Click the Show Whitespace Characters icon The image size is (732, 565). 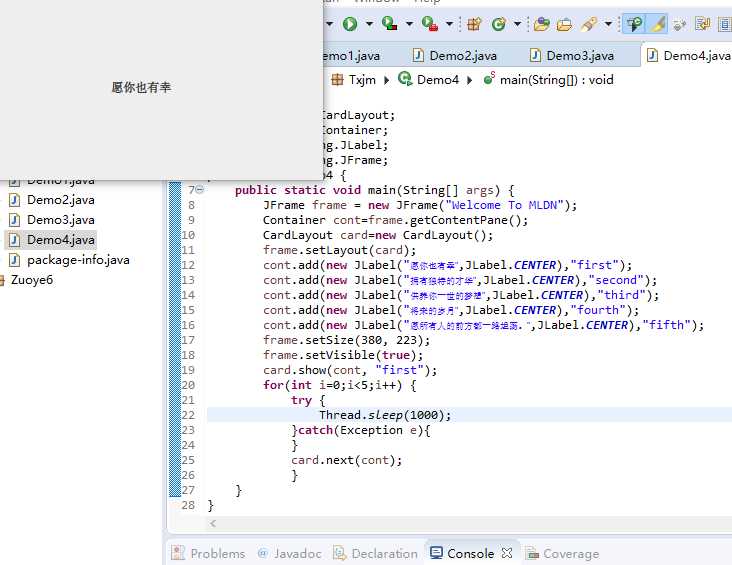coord(680,24)
